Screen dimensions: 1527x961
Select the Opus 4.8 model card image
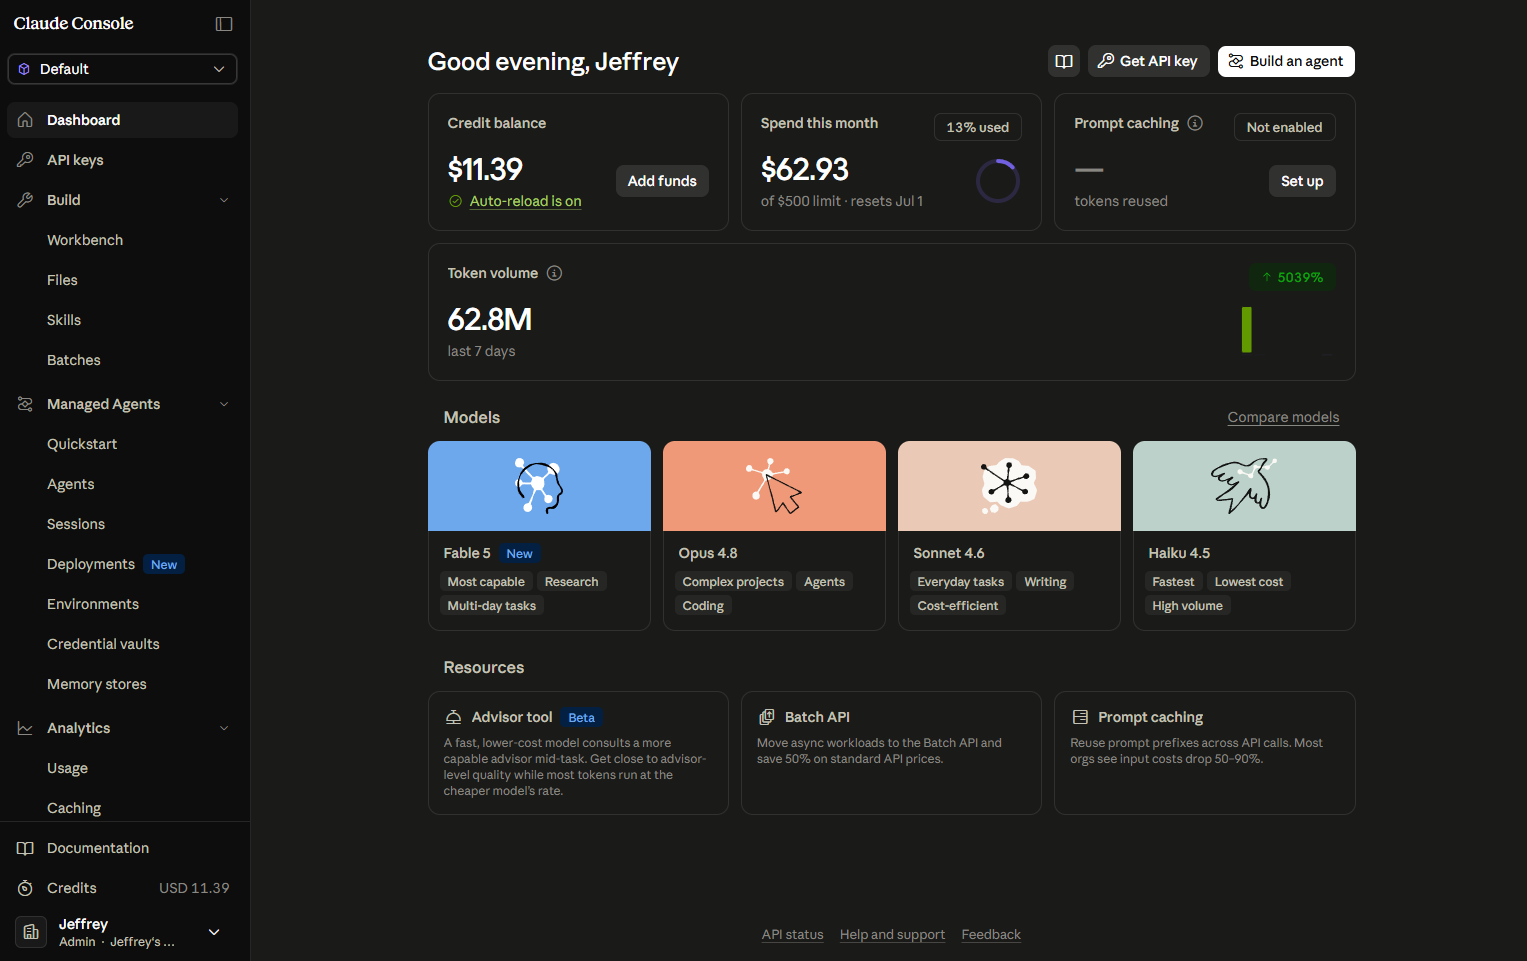(774, 486)
